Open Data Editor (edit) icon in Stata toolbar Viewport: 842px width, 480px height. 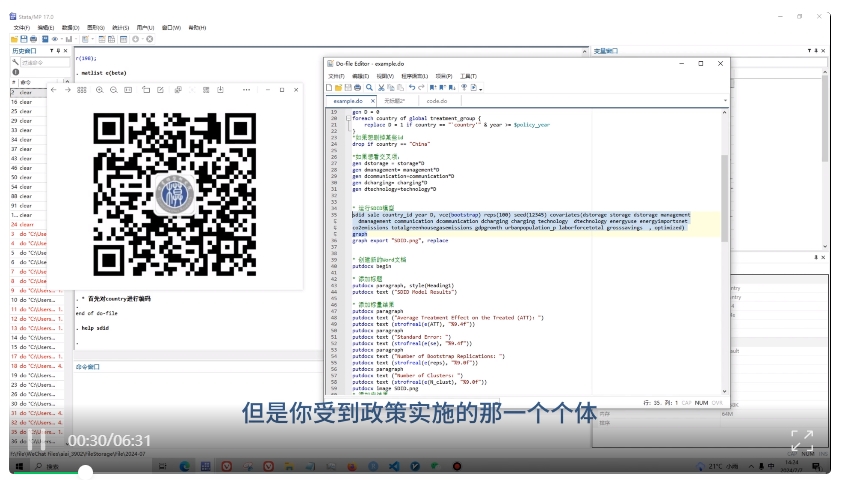(101, 39)
